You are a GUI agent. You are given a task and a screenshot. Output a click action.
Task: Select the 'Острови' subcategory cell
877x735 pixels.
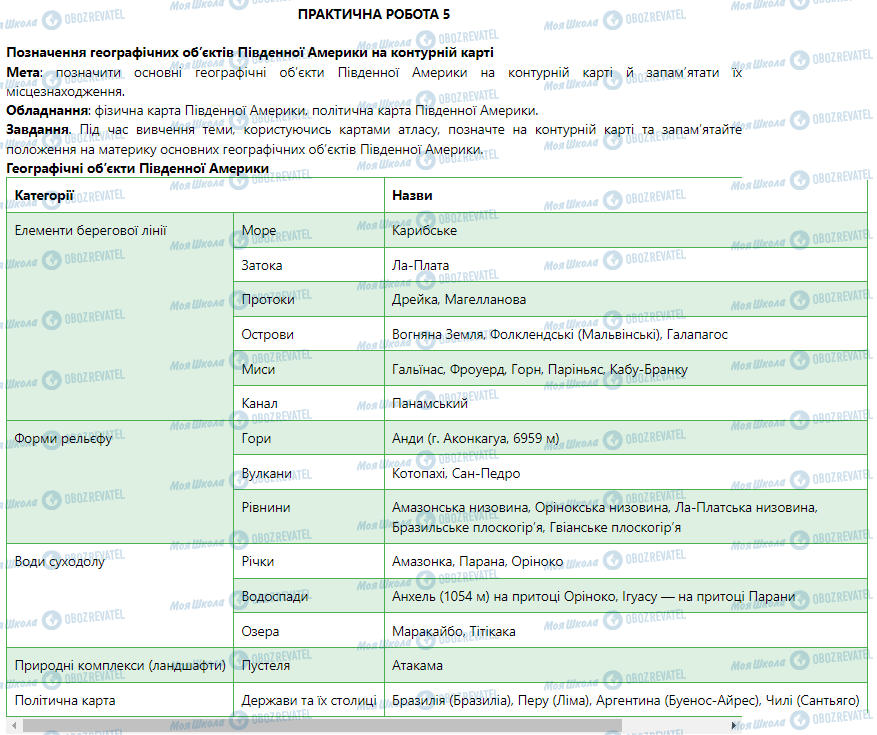click(x=268, y=335)
